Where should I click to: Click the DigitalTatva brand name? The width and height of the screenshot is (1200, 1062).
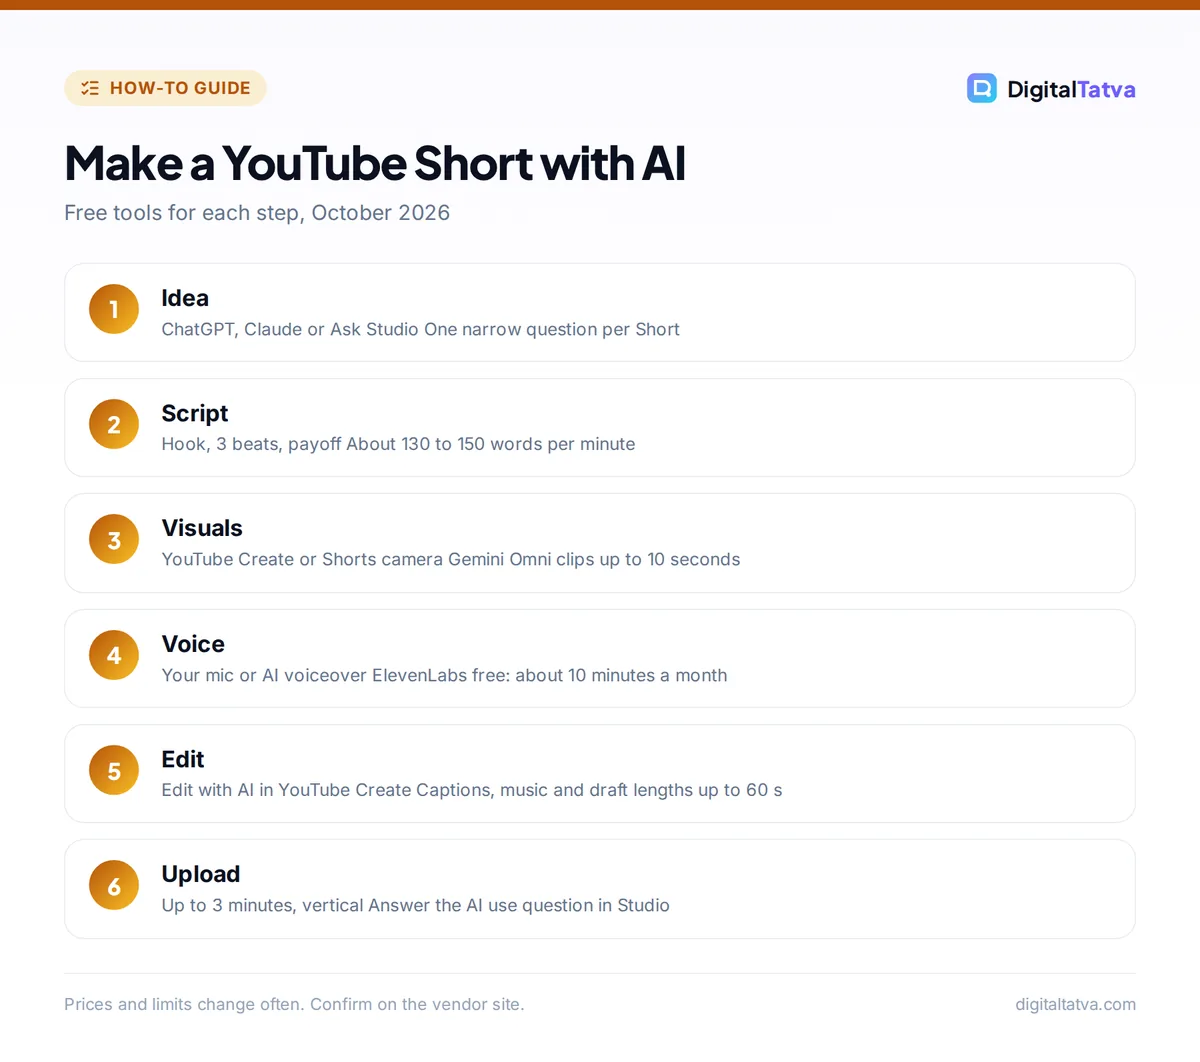pyautogui.click(x=1071, y=89)
